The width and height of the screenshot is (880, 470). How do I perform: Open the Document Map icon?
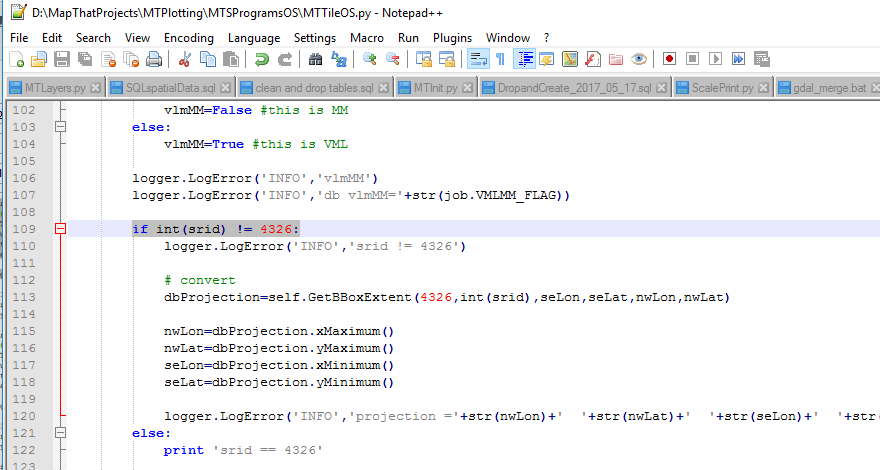(x=570, y=59)
